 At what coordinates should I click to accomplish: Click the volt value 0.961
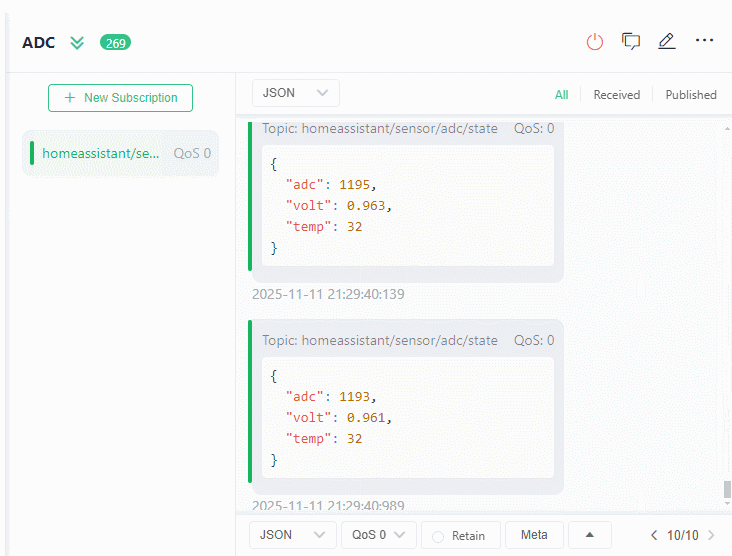[x=366, y=418]
